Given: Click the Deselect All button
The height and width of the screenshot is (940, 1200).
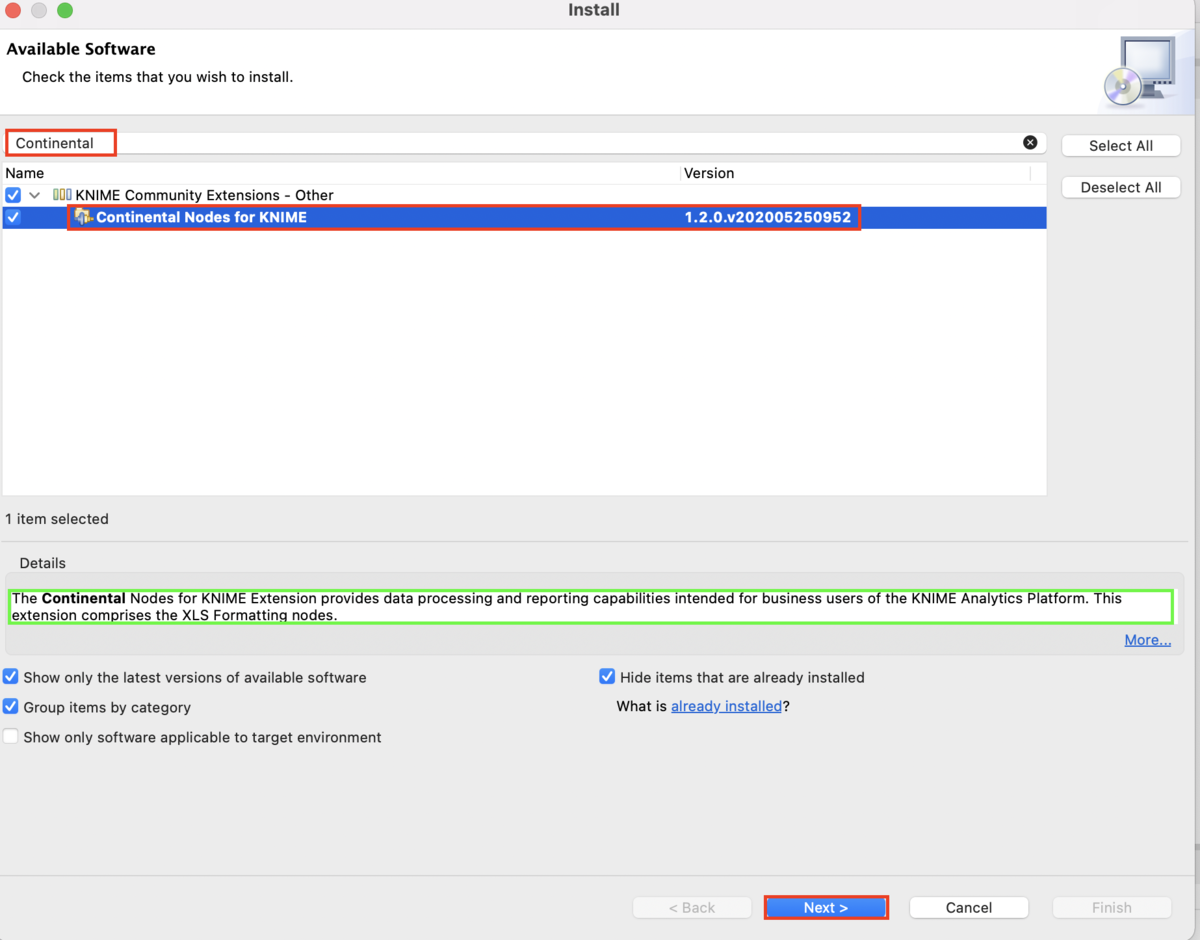Looking at the screenshot, I should click(x=1121, y=188).
